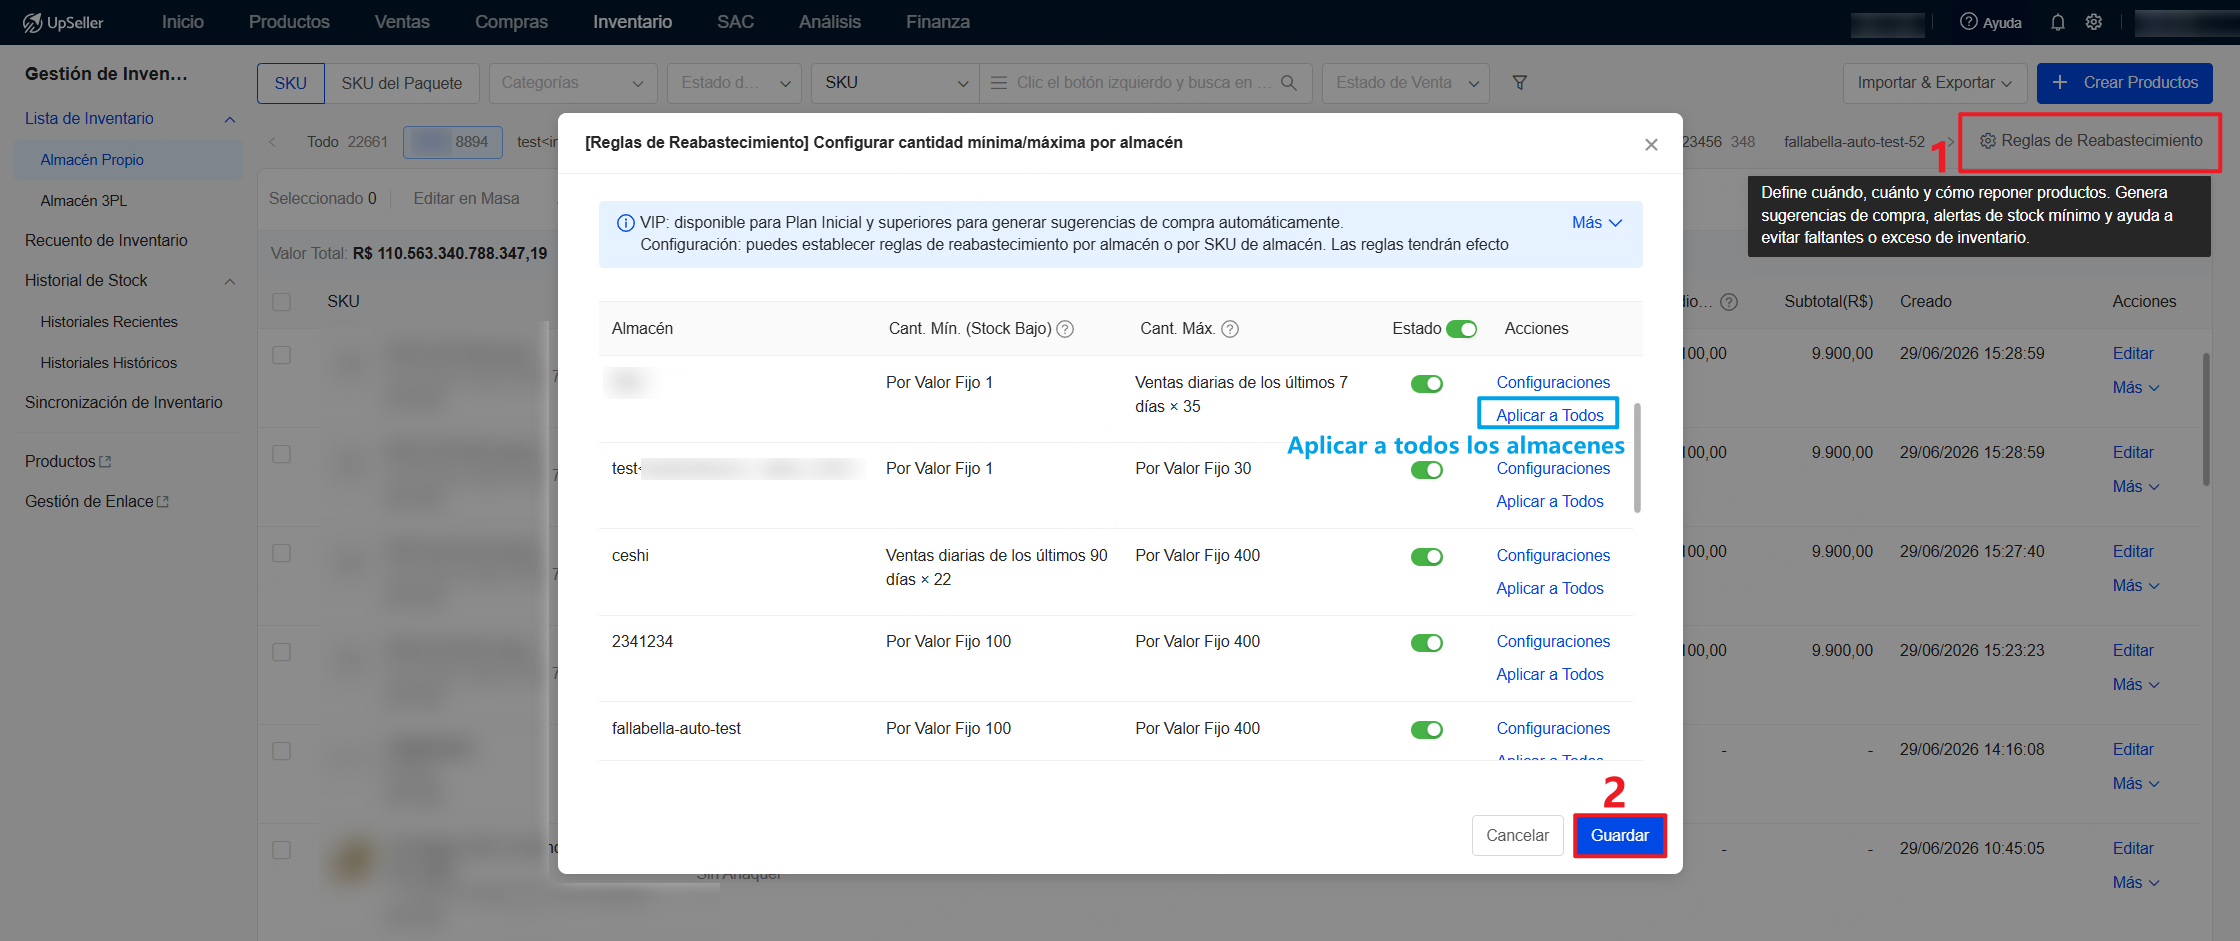Click the plus icon on Crear Productos
Viewport: 2240px width, 941px height.
tap(2060, 83)
